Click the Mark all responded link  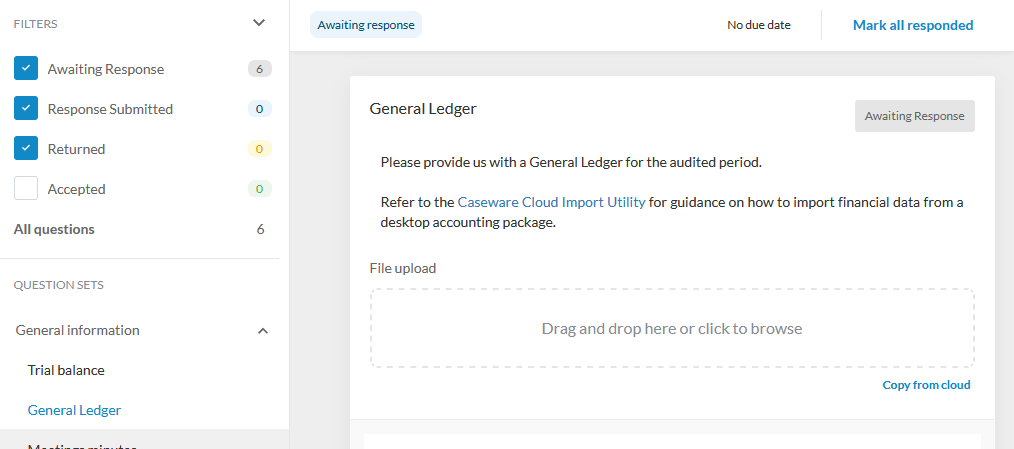[912, 25]
